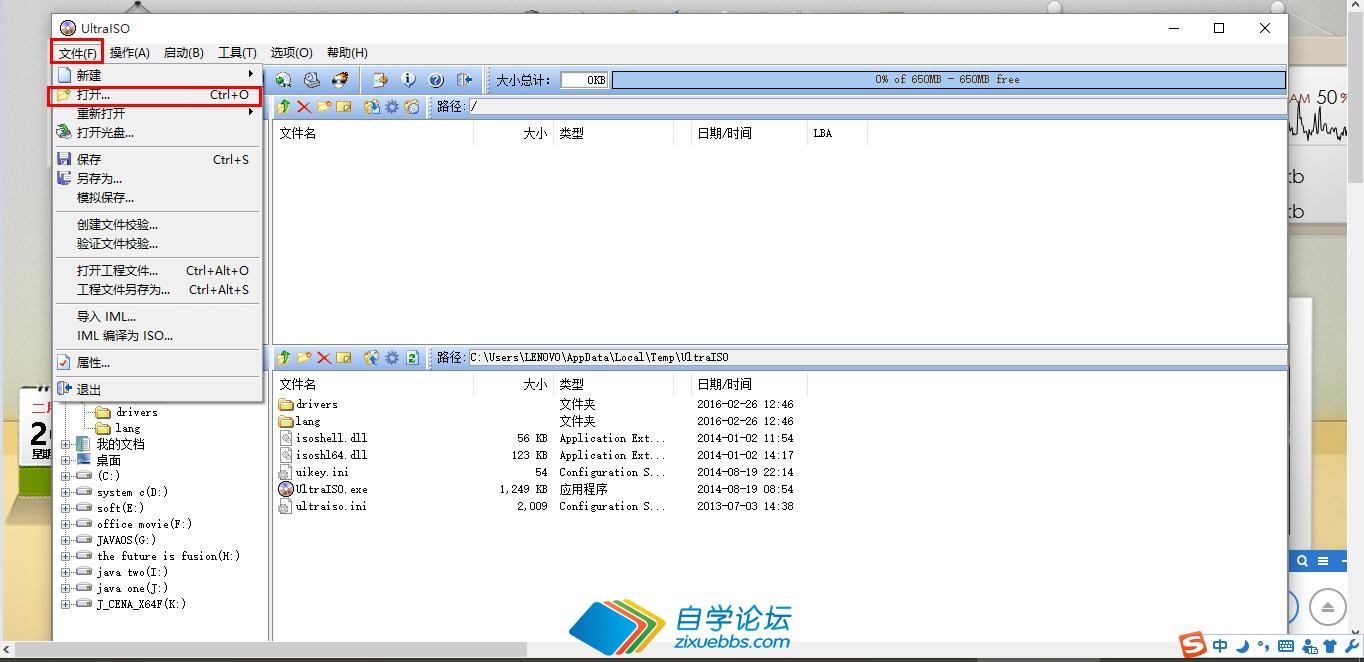
Task: Open the 帮助(H) menu
Action: (x=347, y=52)
